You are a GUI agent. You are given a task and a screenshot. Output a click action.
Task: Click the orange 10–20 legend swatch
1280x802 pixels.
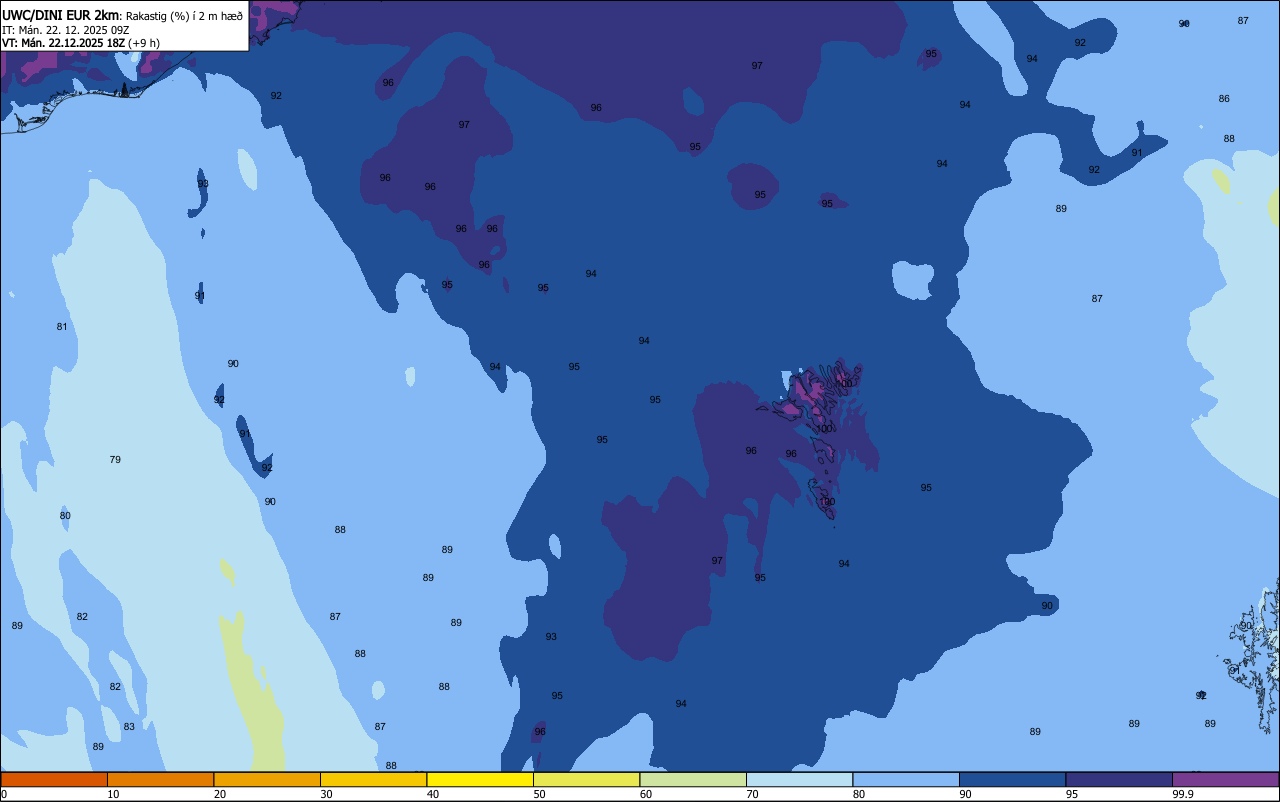(x=160, y=779)
